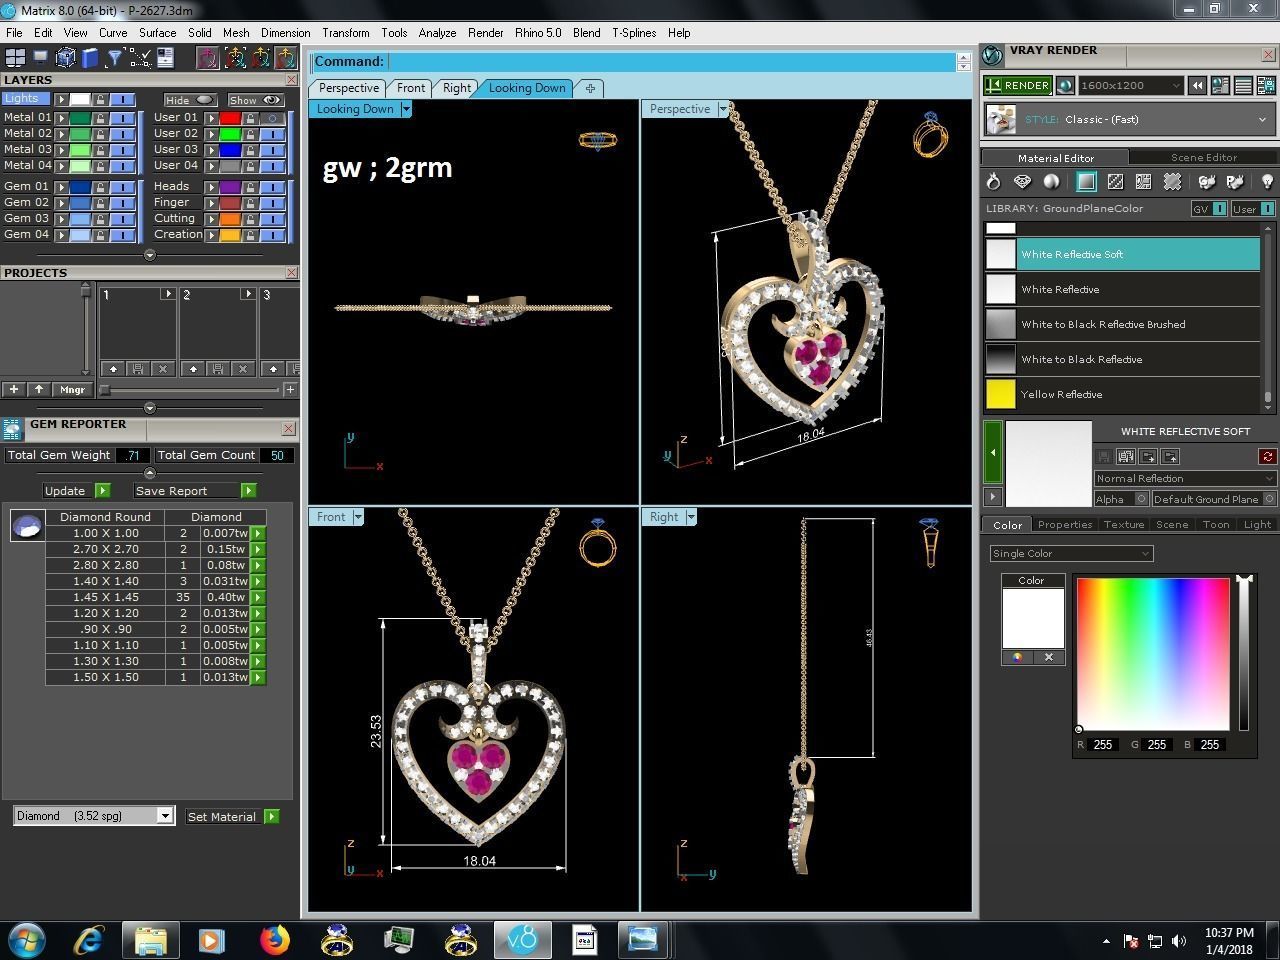Open the blue book library icon
1280x960 pixels.
pos(90,58)
